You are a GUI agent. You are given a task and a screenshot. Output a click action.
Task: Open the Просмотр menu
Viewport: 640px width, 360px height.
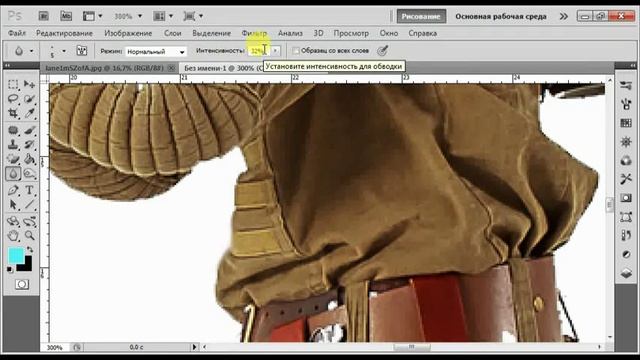351,33
